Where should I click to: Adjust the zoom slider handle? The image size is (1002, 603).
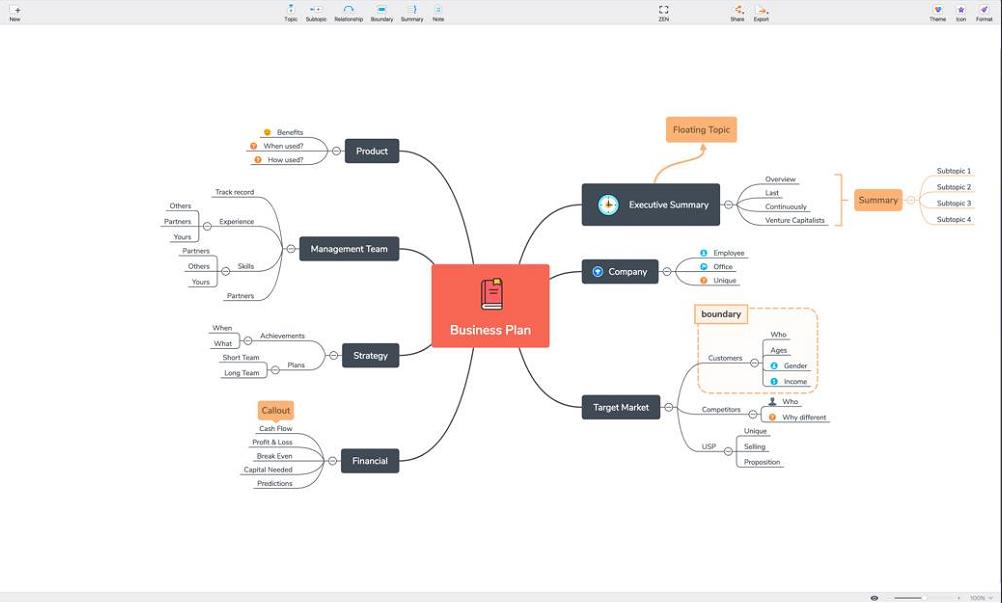923,598
